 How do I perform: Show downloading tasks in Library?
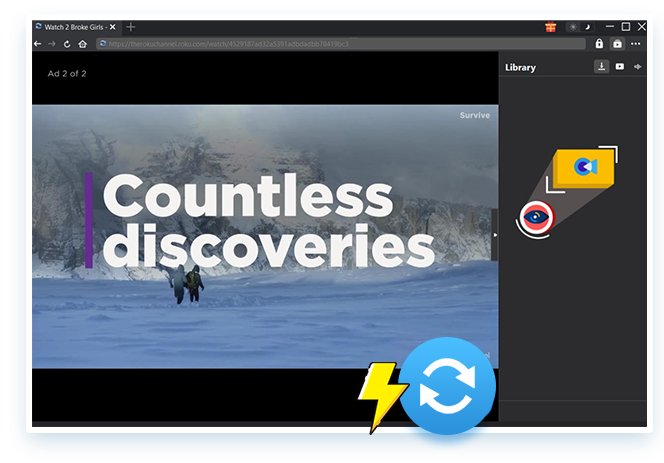(x=601, y=67)
